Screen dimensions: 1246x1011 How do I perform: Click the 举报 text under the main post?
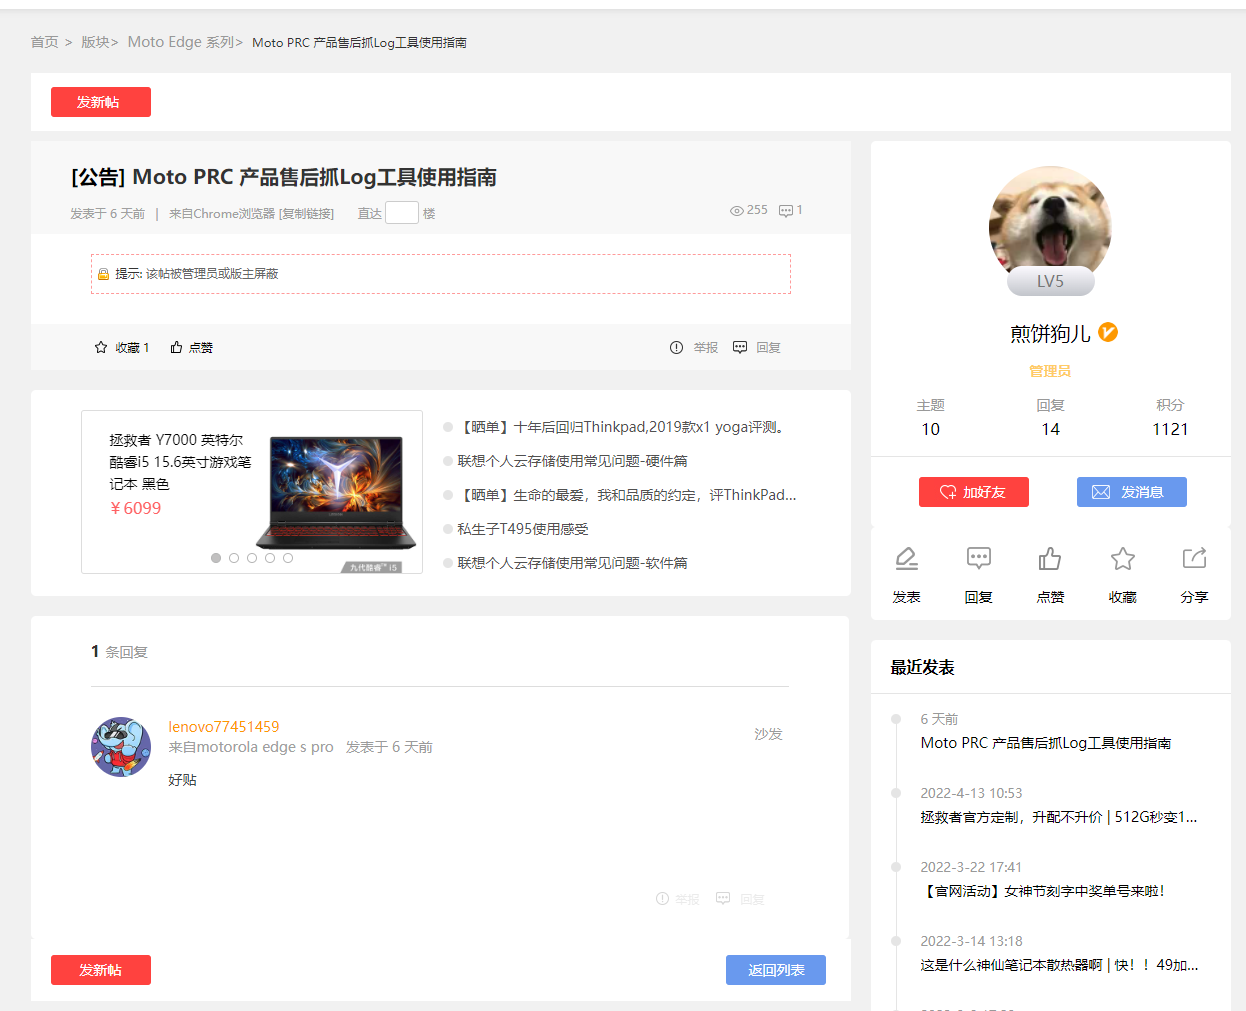(706, 348)
